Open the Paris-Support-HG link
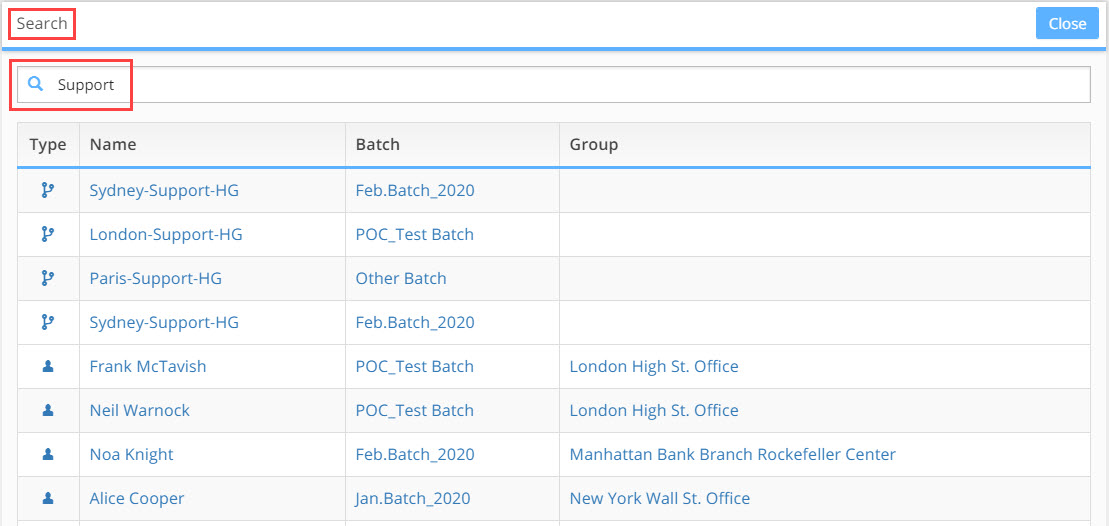The image size is (1109, 526). click(156, 278)
